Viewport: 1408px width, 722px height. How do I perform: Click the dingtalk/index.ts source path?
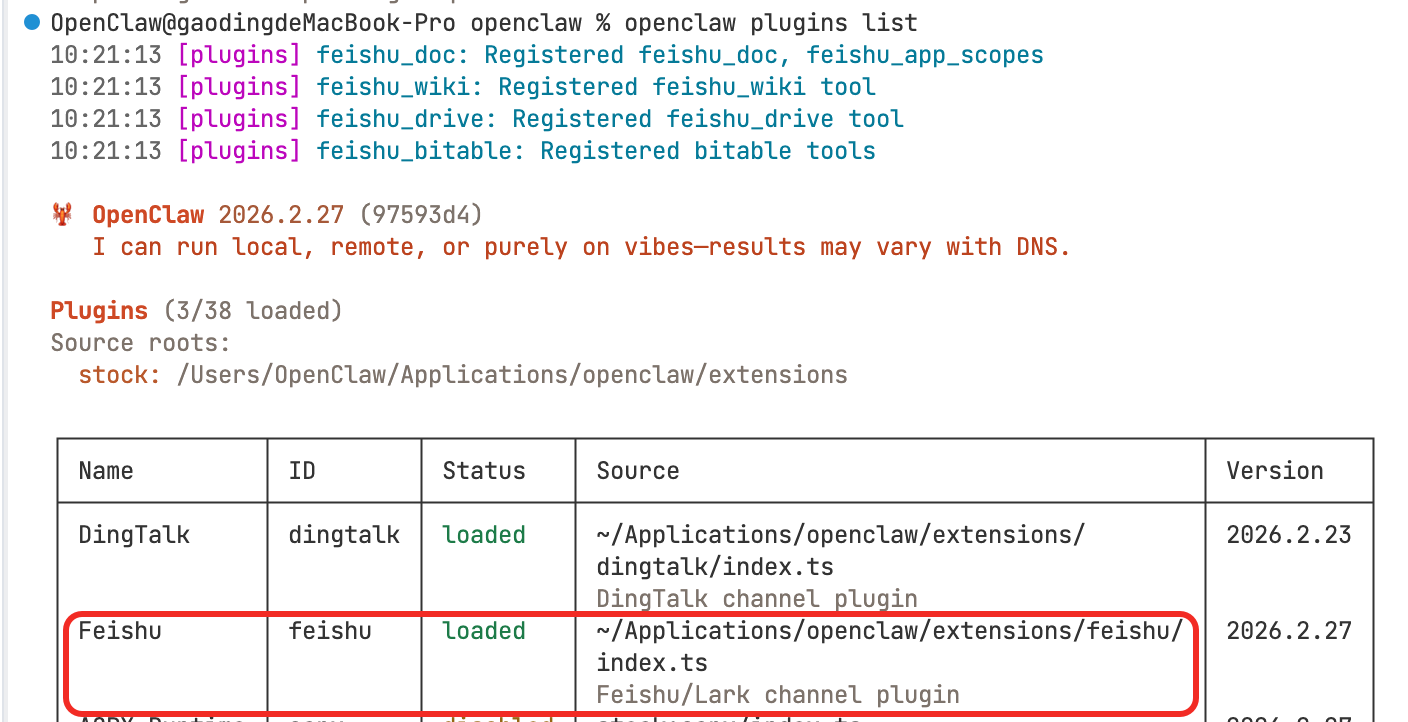pyautogui.click(x=840, y=551)
